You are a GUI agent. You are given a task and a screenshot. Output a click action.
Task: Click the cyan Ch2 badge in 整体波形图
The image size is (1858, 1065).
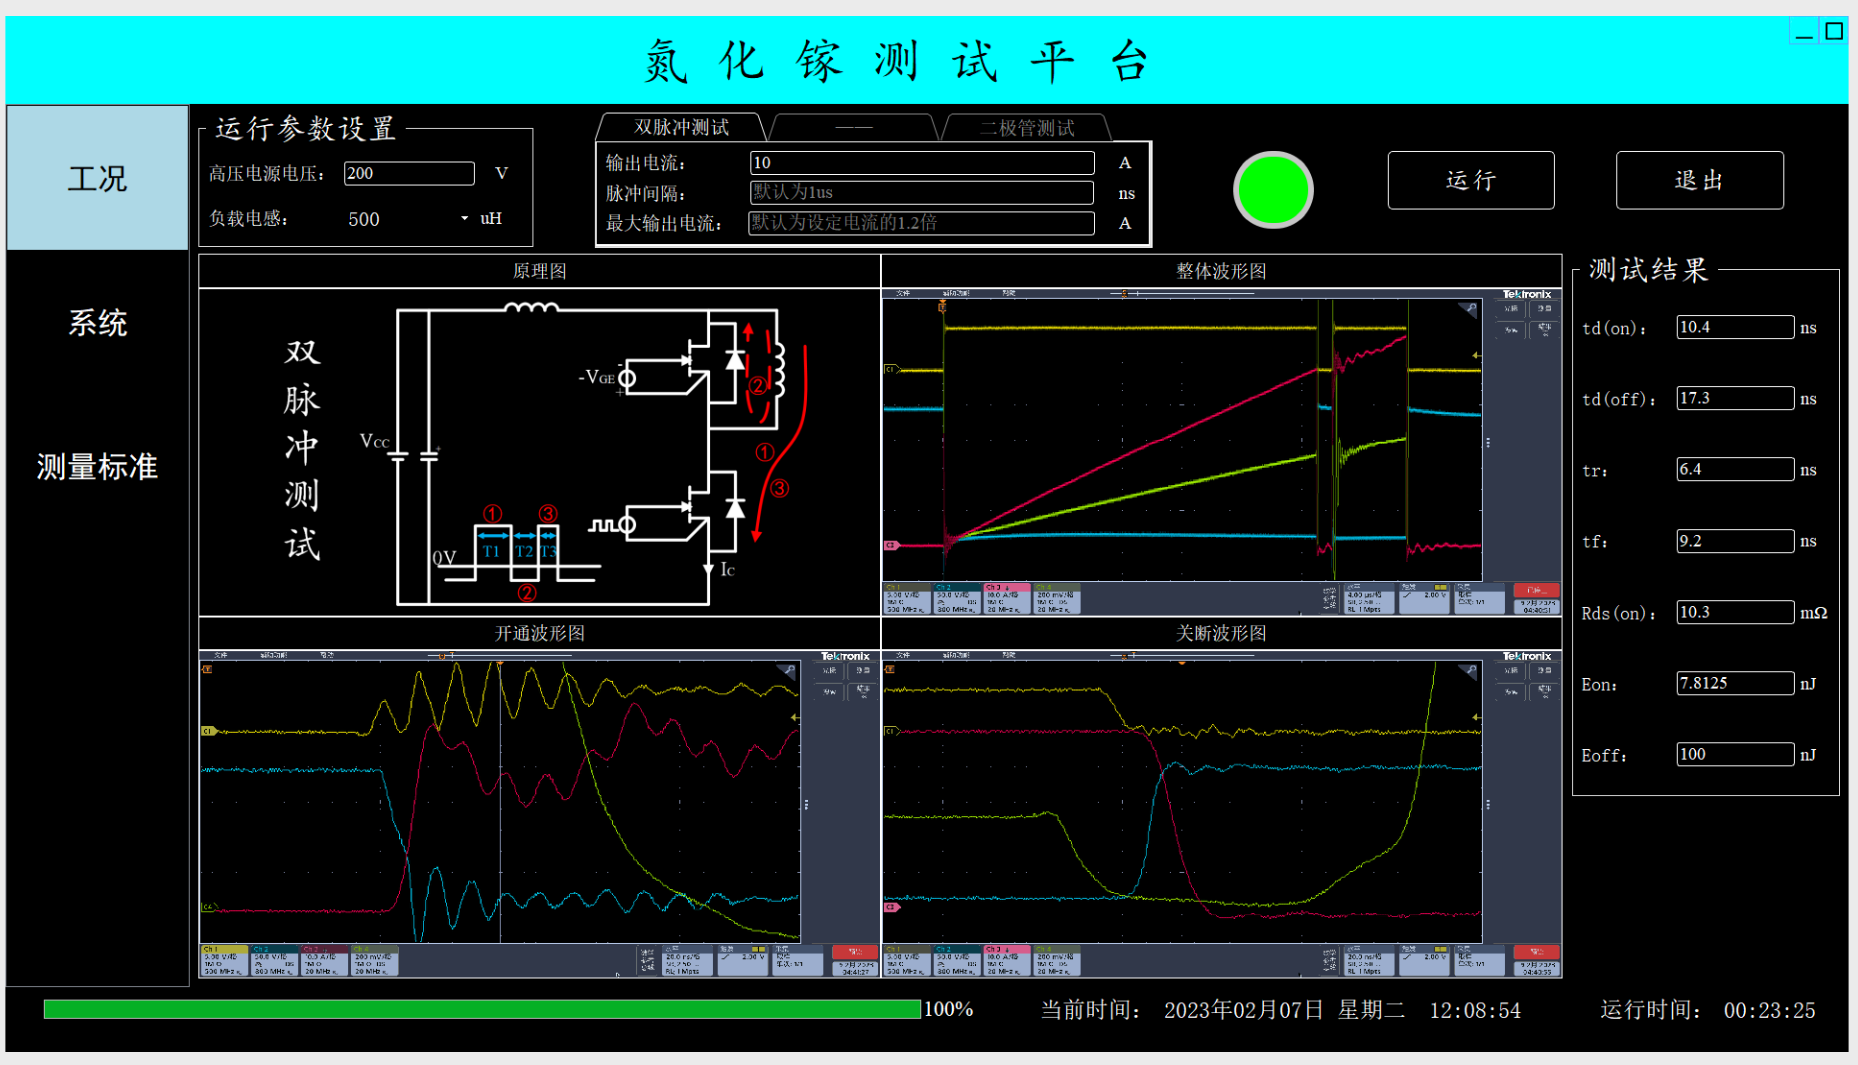pyautogui.click(x=957, y=599)
